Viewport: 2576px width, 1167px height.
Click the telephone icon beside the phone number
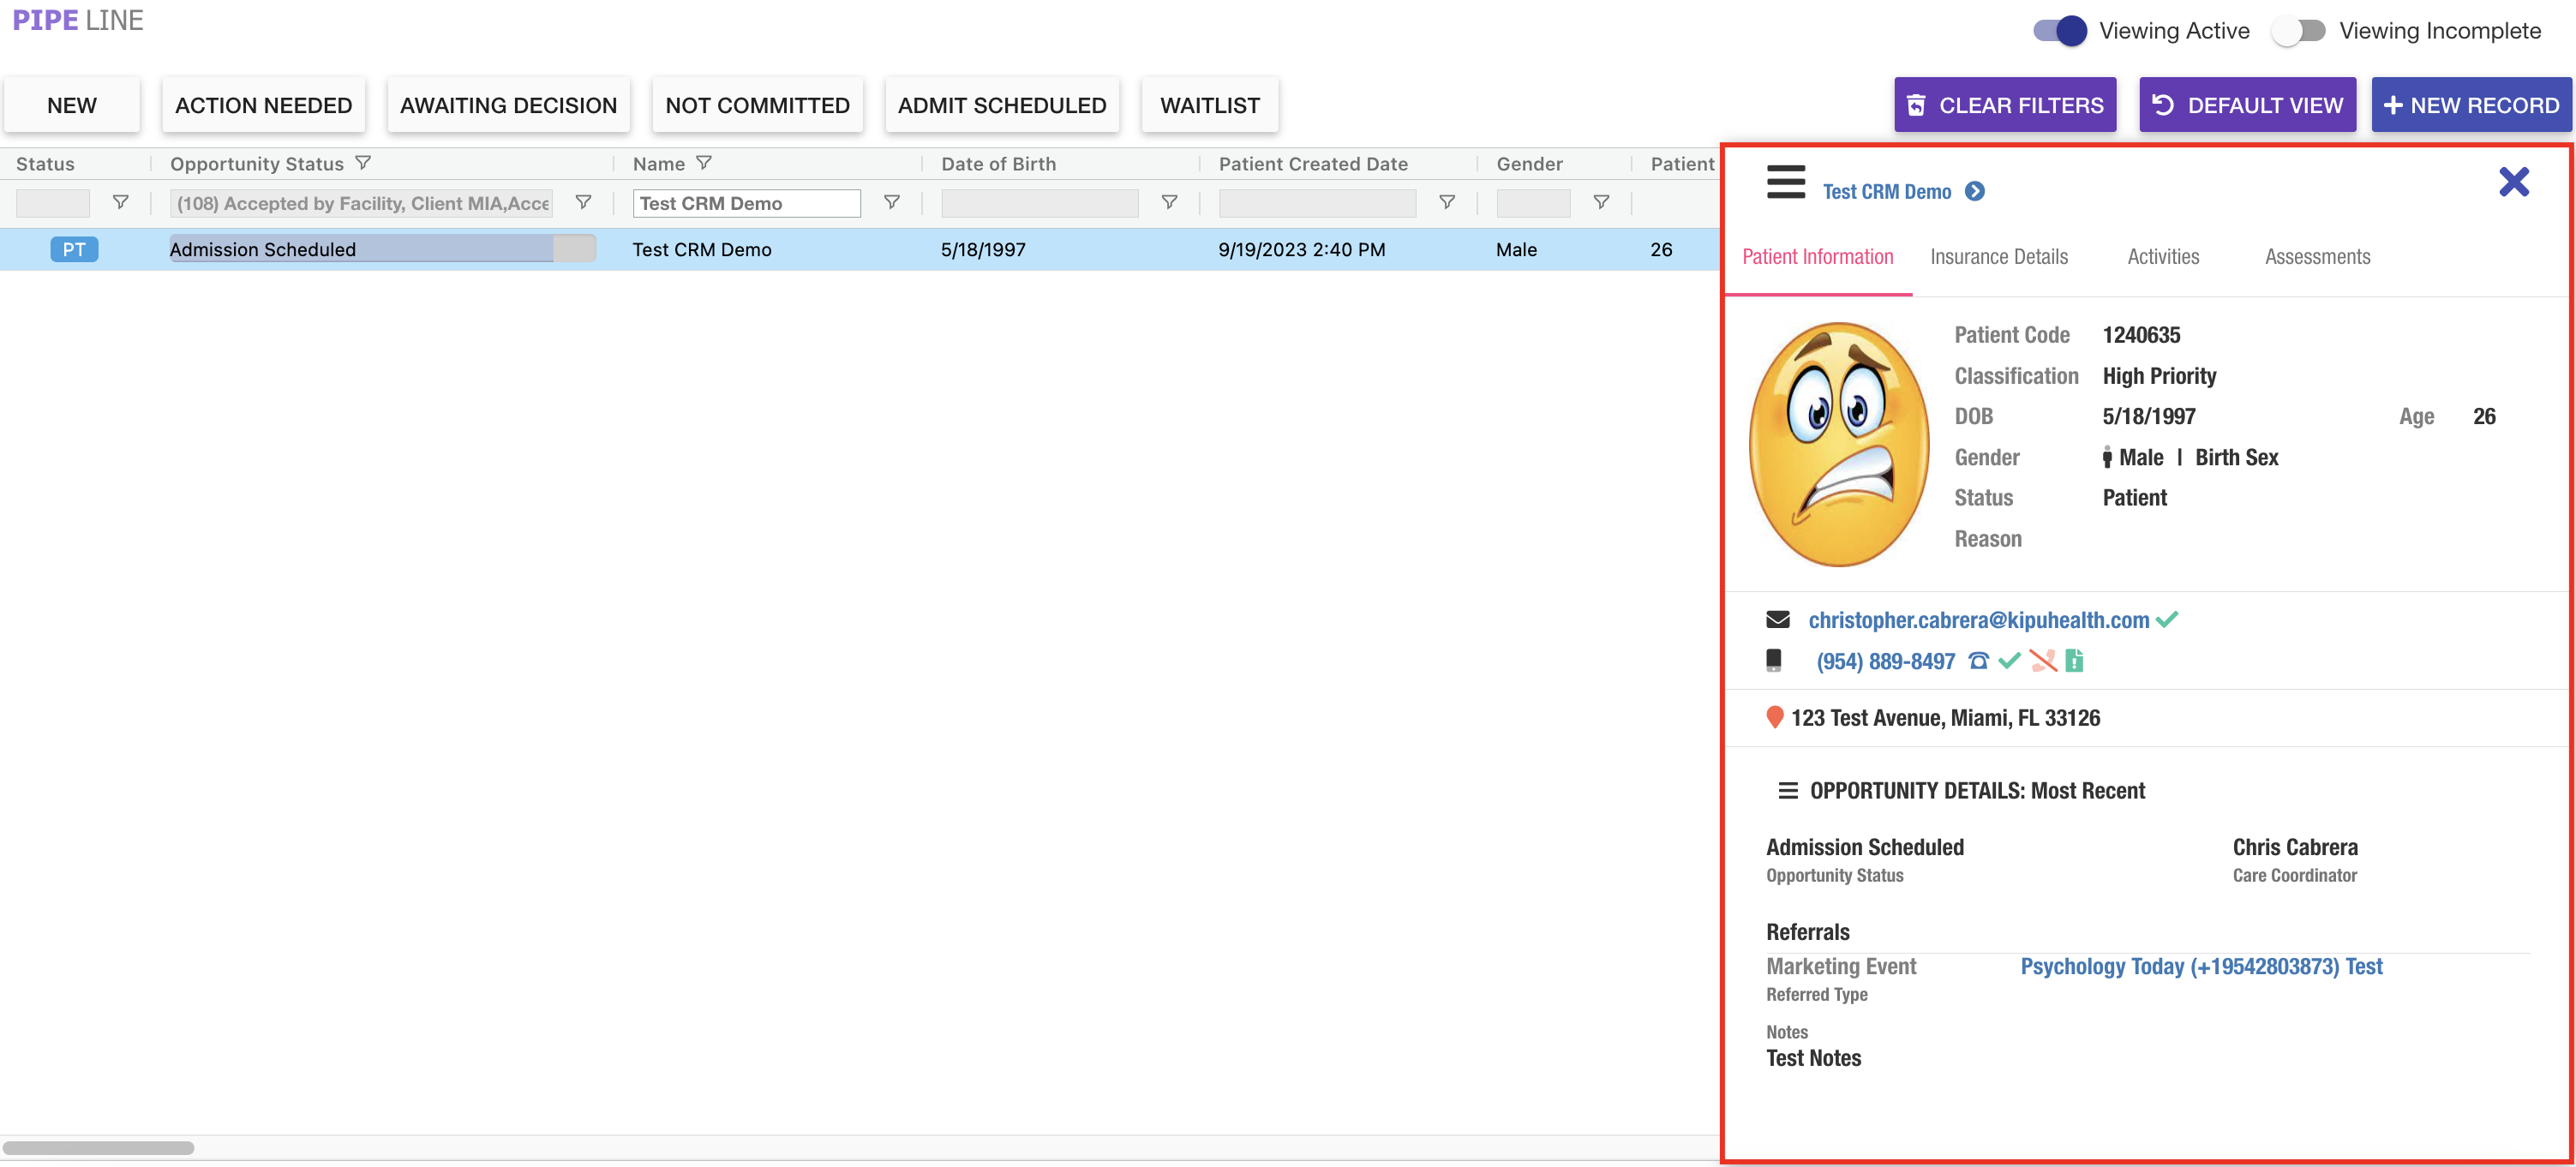[1978, 661]
